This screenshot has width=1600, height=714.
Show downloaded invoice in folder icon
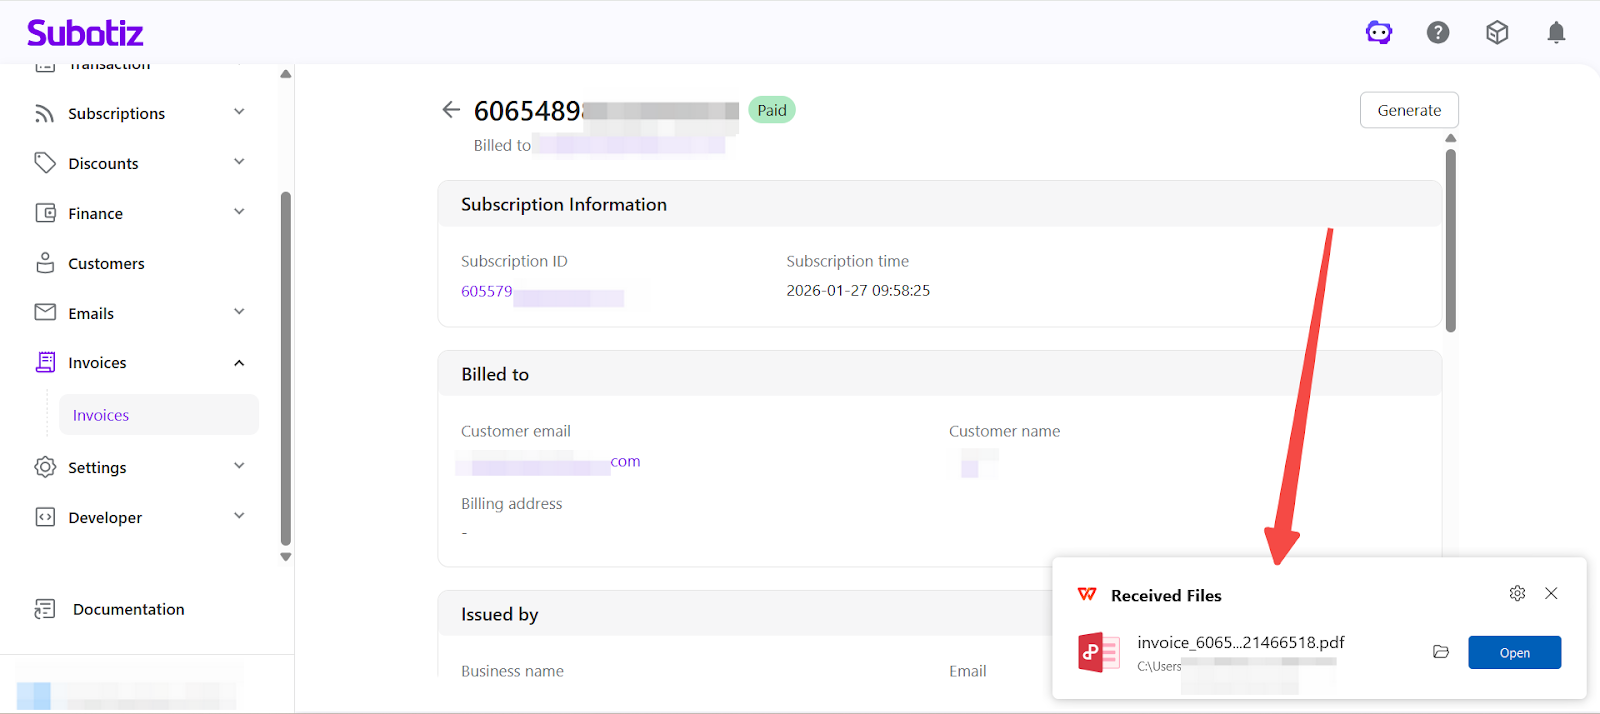[x=1441, y=652]
